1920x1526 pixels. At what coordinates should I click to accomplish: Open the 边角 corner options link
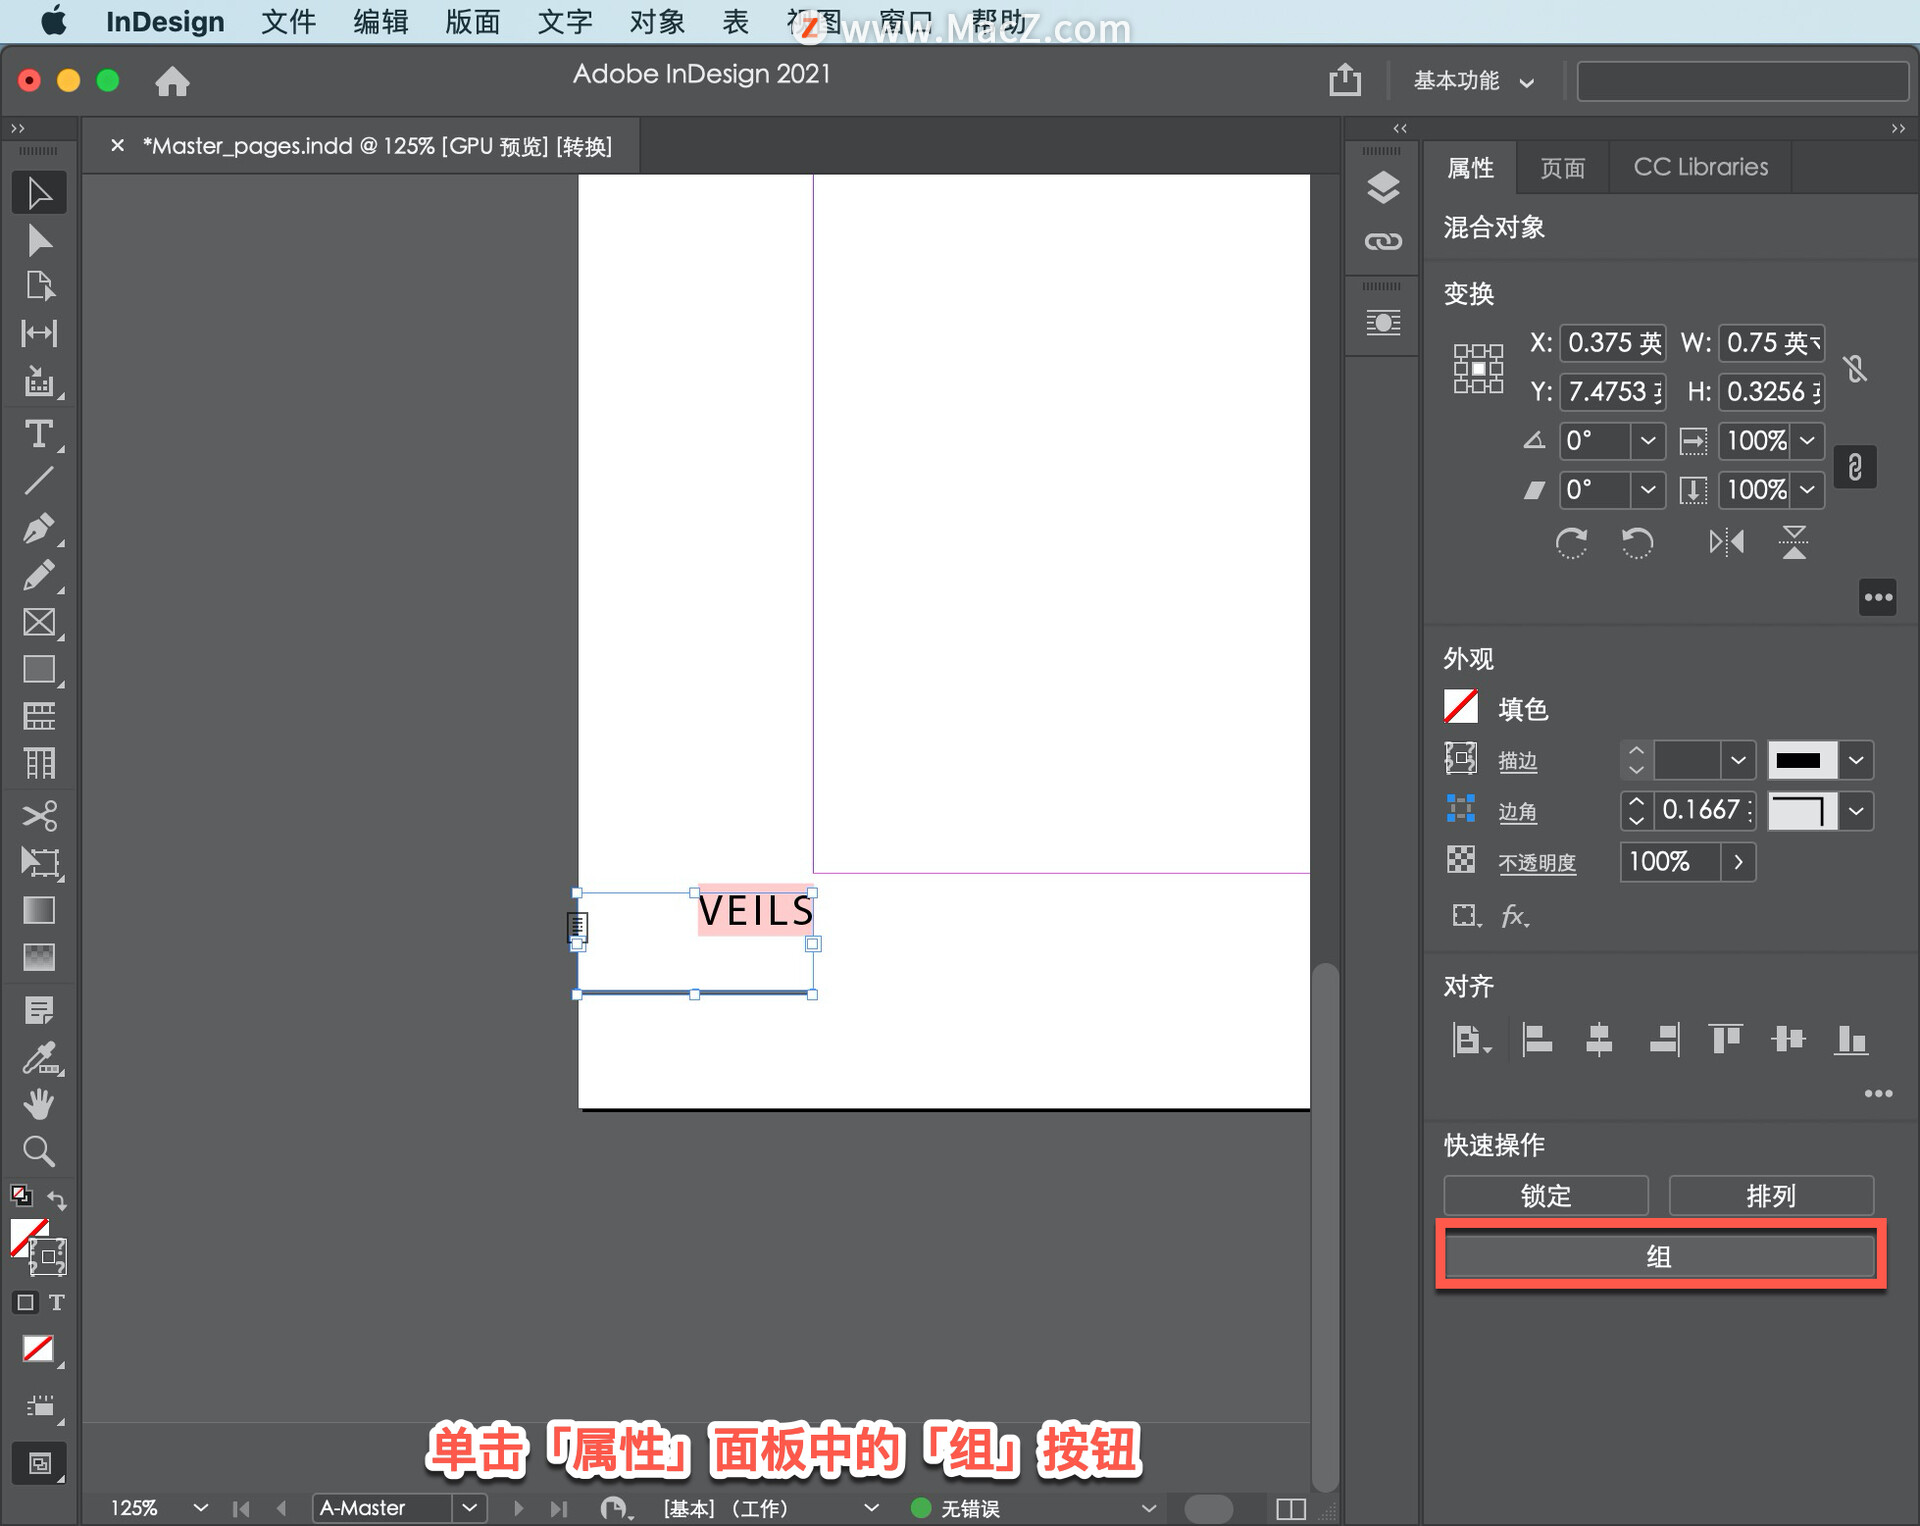click(x=1517, y=813)
